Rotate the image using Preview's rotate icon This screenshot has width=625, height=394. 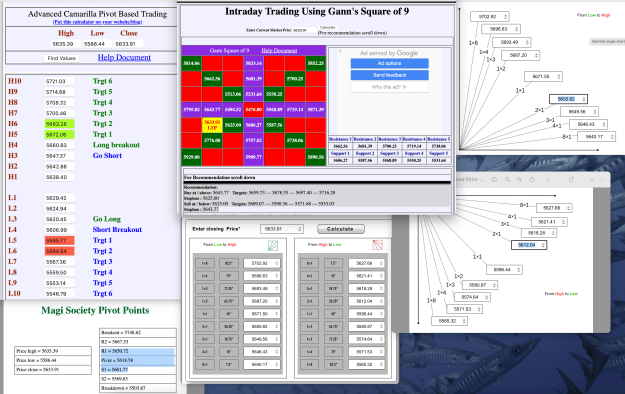(x=571, y=180)
